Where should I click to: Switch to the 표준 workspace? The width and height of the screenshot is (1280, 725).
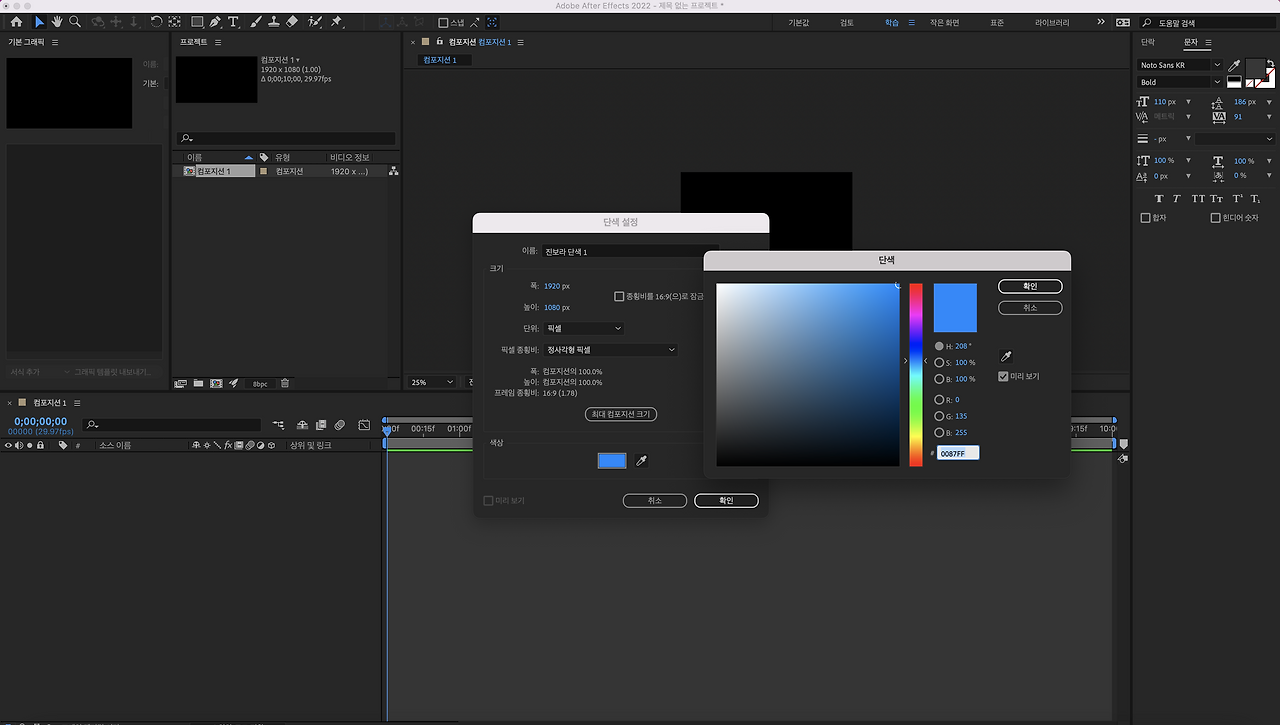(x=997, y=22)
